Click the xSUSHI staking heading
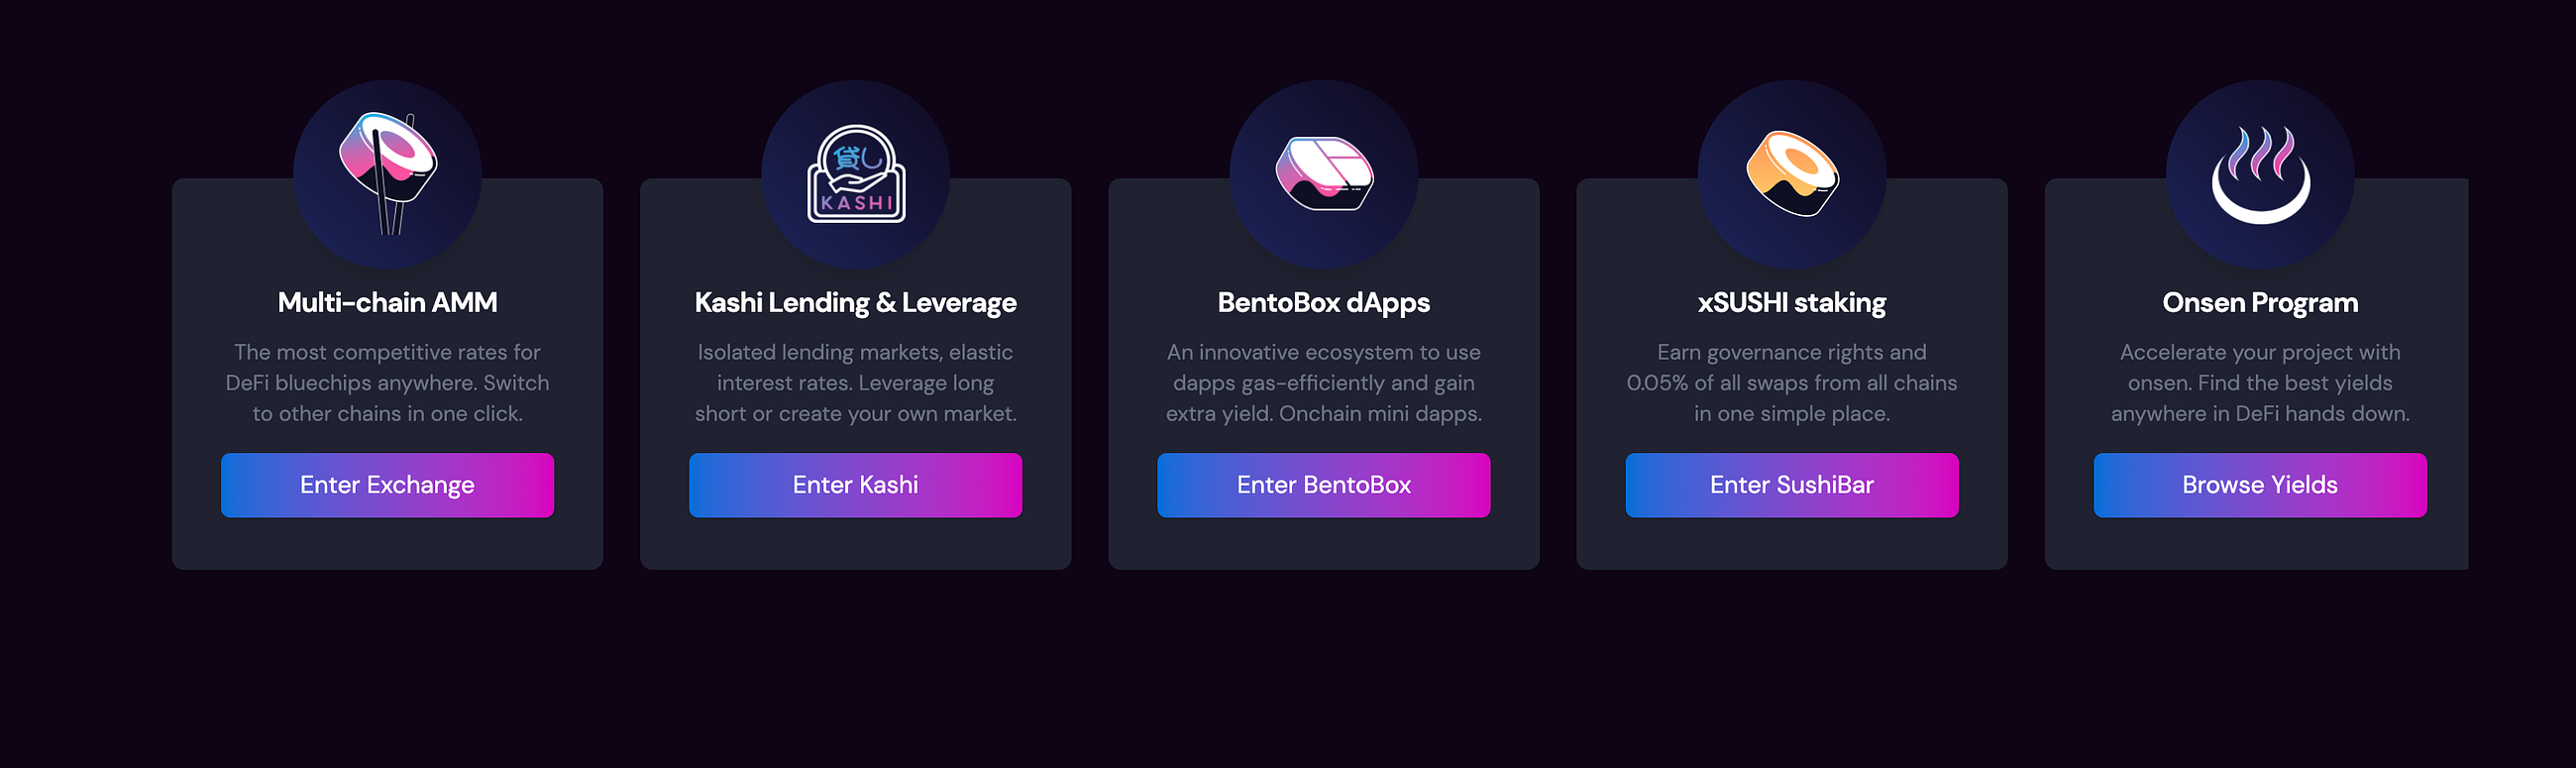 pos(1792,303)
